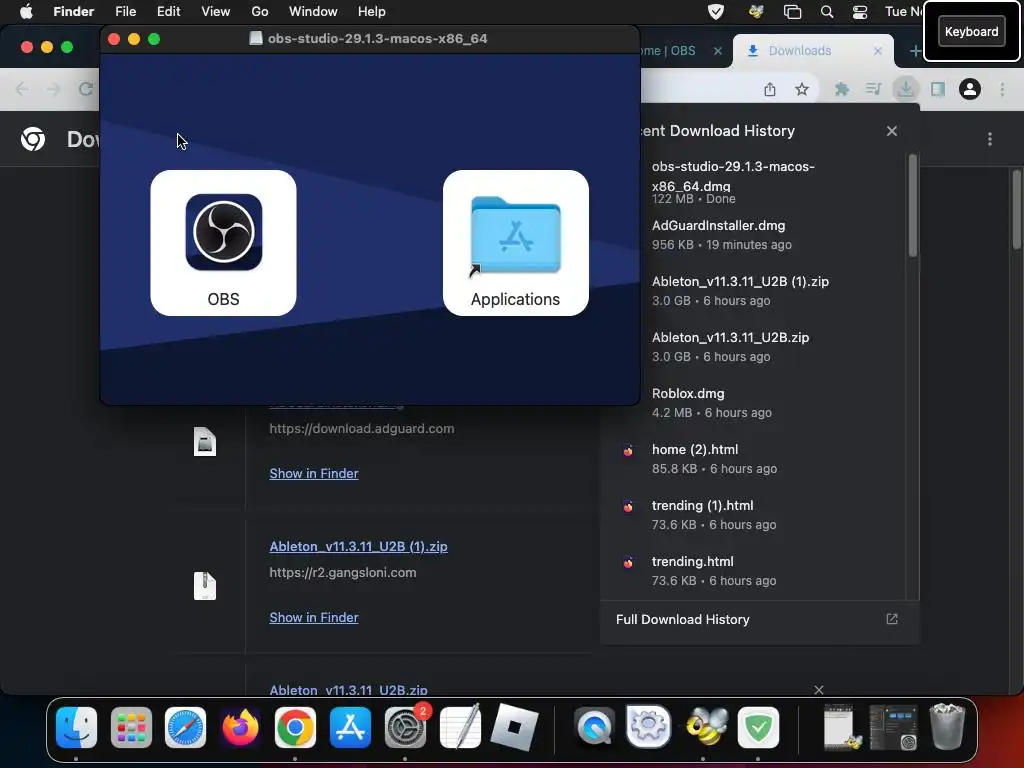Toggle the Chrome downloads toolbar icon
The image size is (1024, 768).
tap(906, 89)
